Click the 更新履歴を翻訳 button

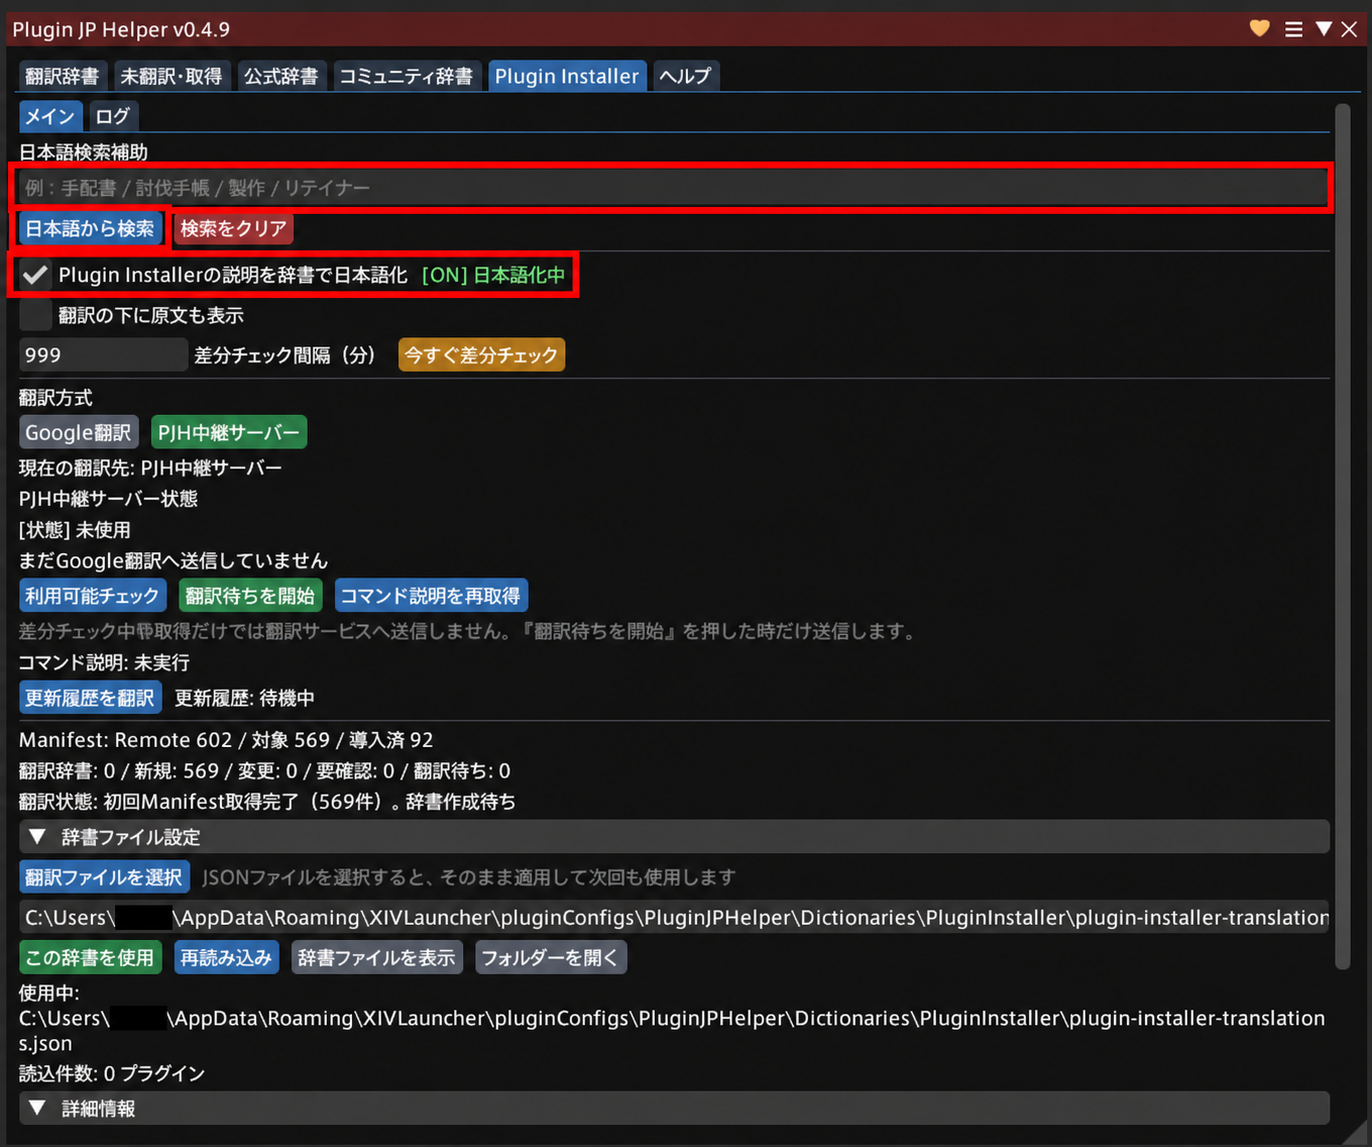[90, 697]
